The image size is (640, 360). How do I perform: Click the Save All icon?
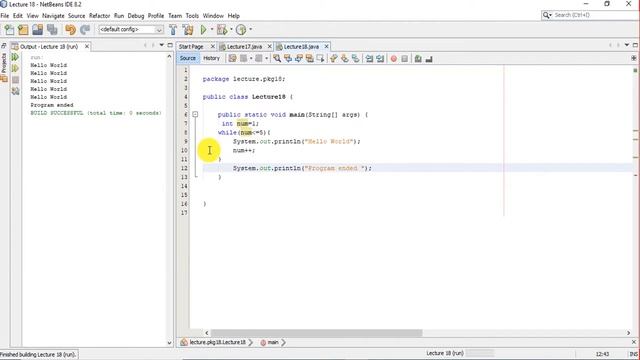[x=52, y=29]
